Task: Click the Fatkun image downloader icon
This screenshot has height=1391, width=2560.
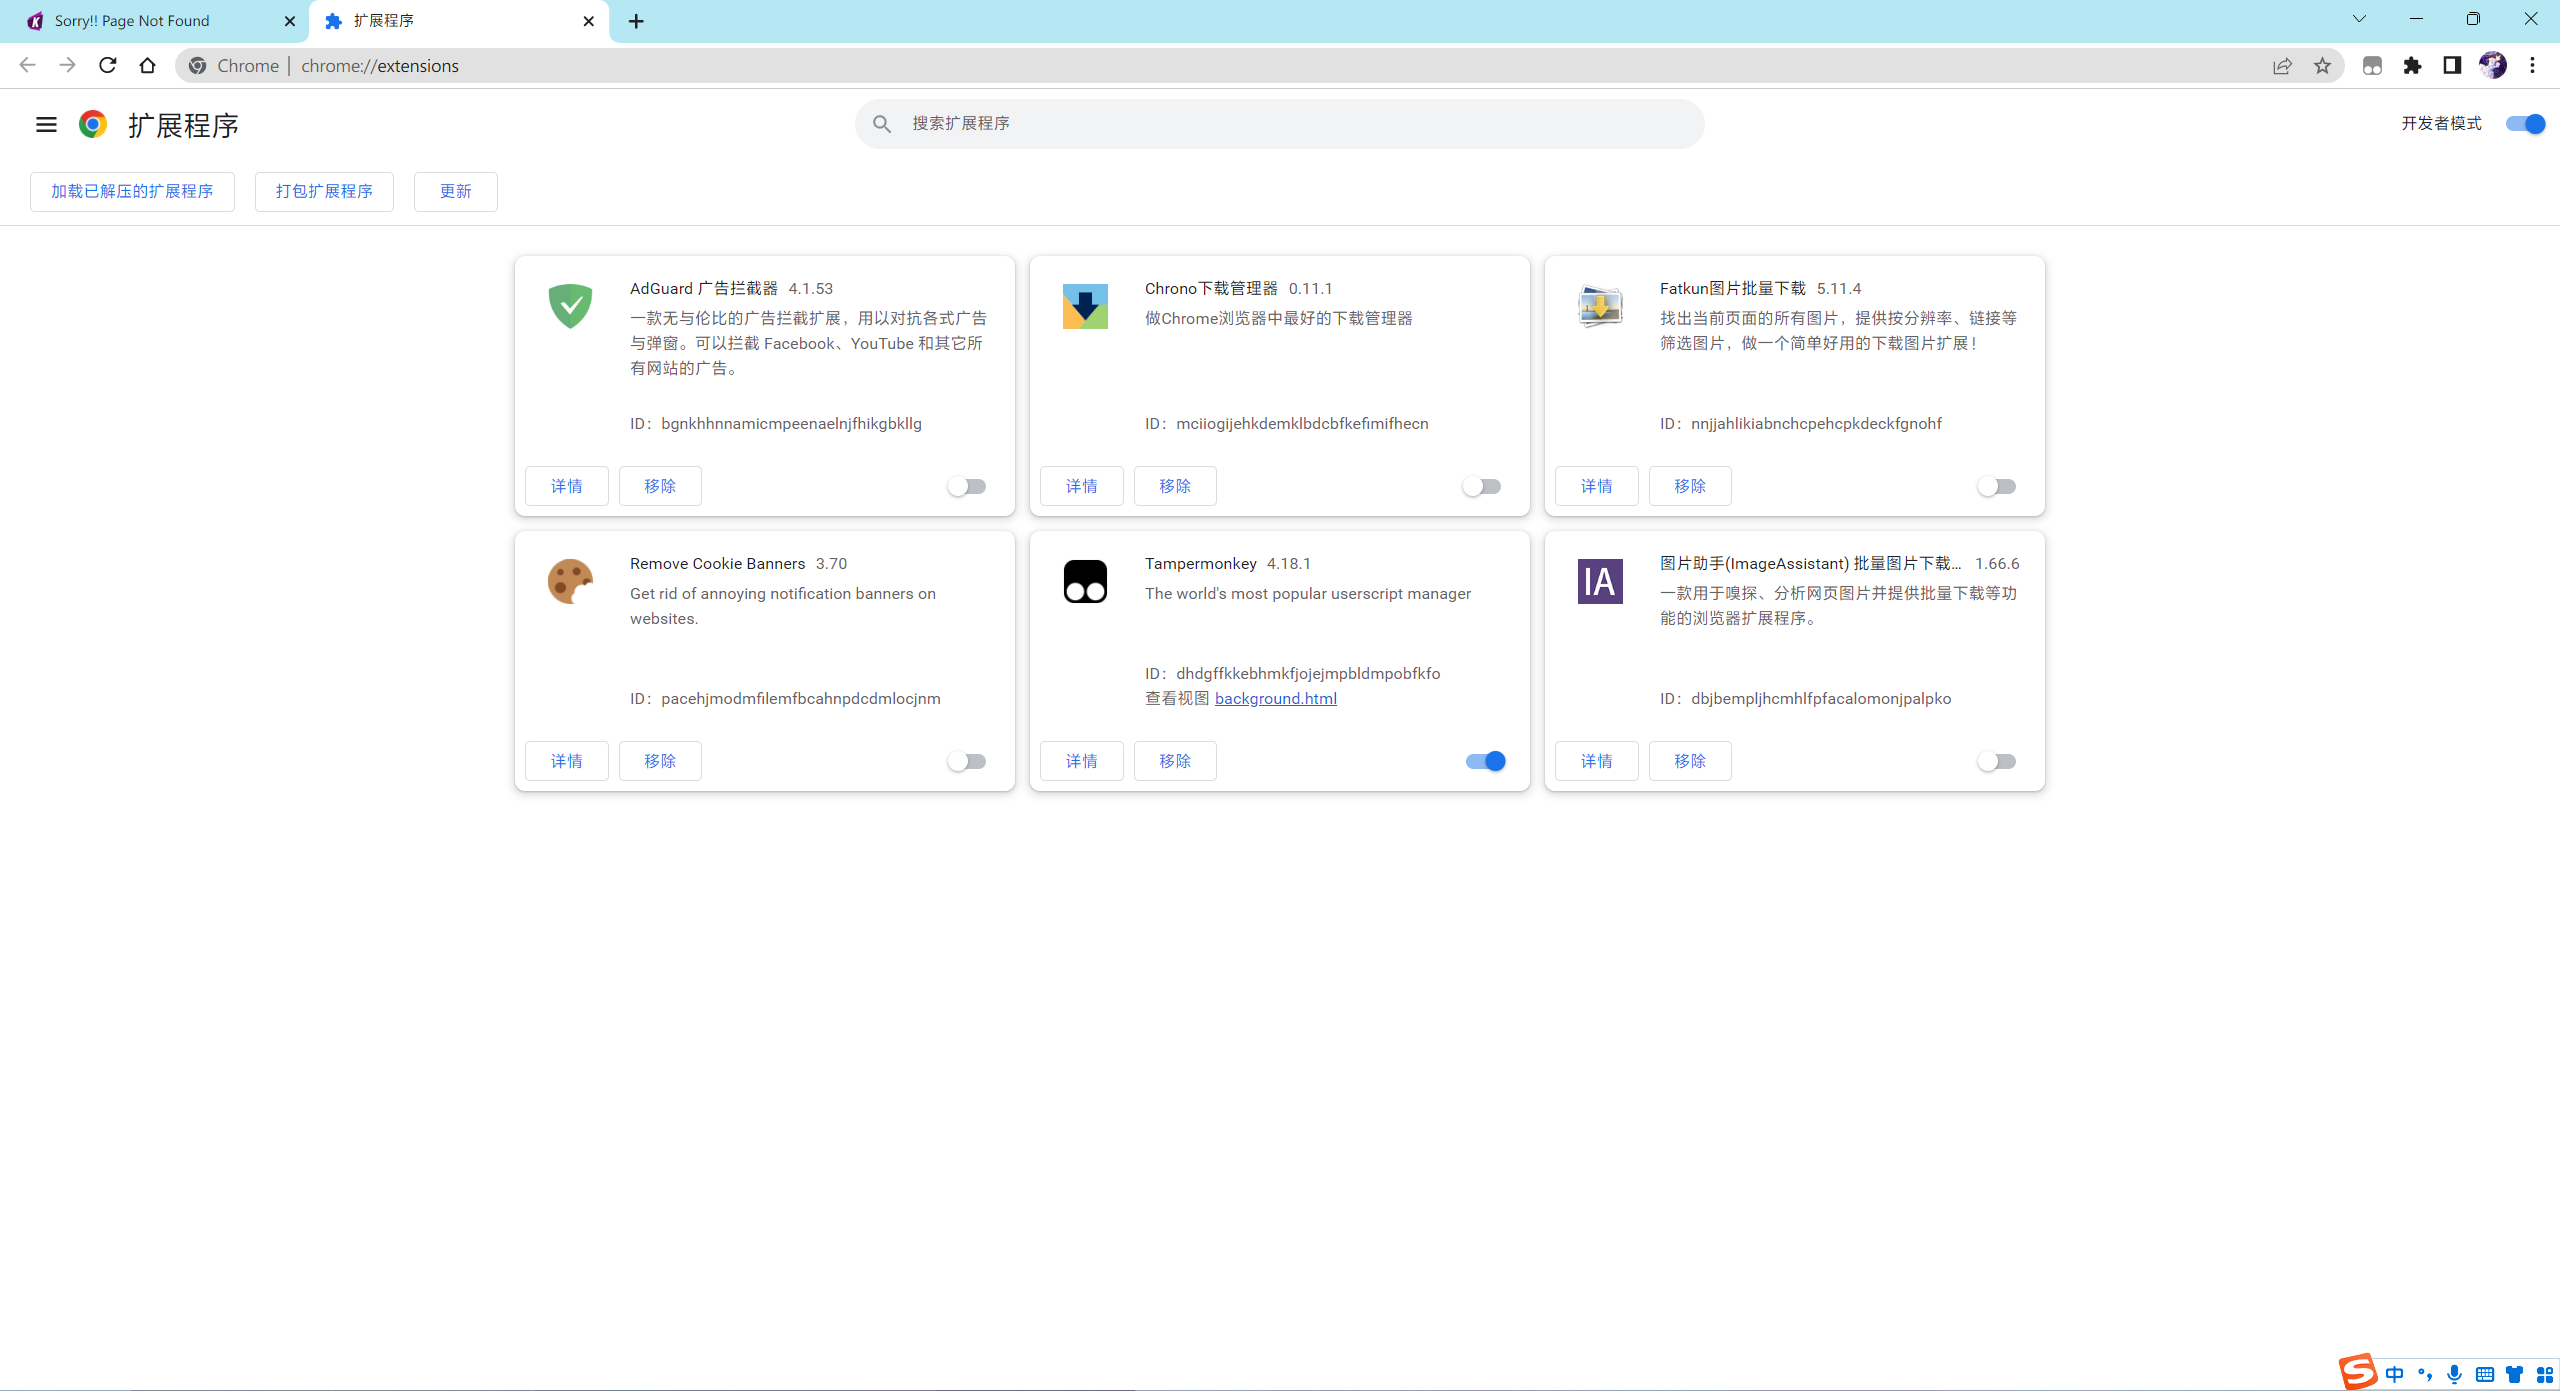Action: (x=1600, y=306)
